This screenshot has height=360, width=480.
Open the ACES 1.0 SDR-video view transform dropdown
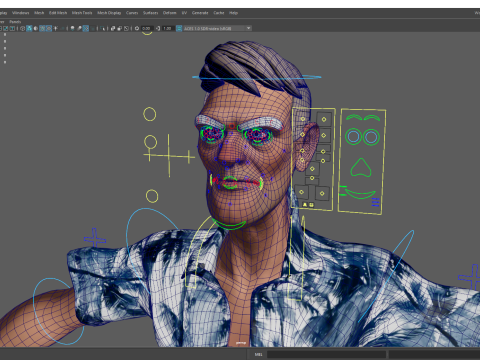(217, 28)
